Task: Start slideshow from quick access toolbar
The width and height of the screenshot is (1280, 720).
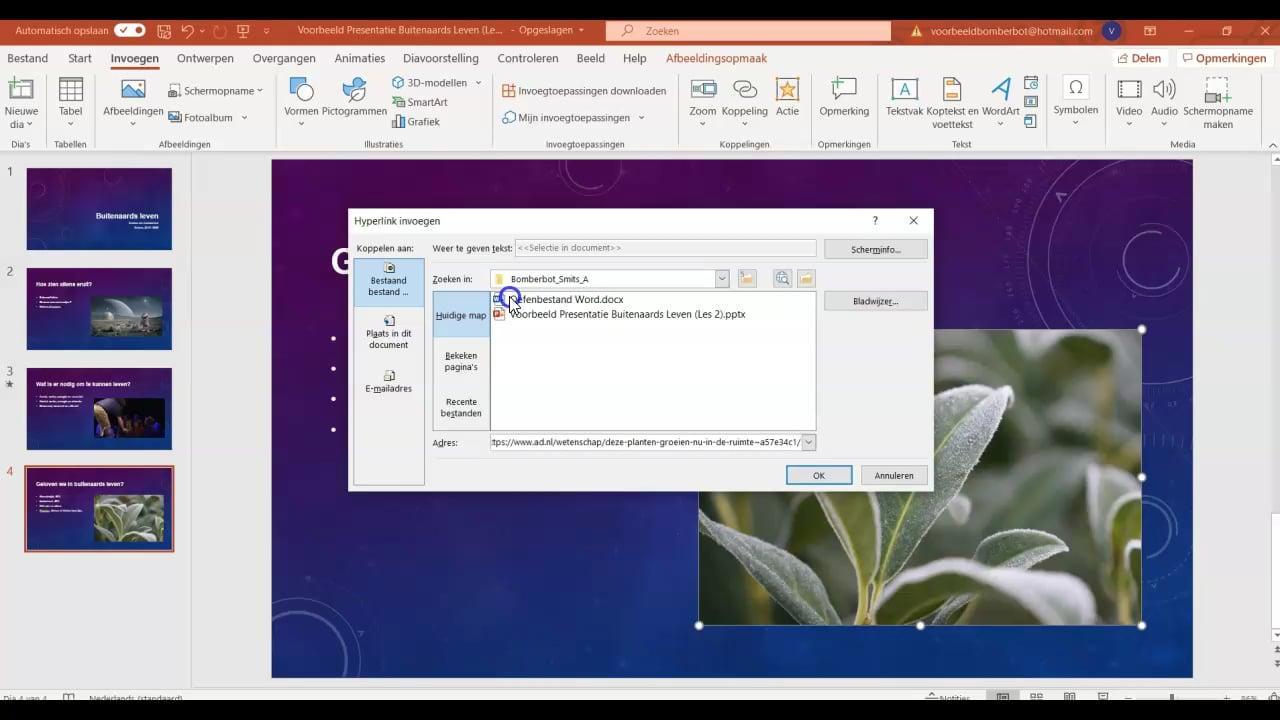Action: click(x=242, y=31)
